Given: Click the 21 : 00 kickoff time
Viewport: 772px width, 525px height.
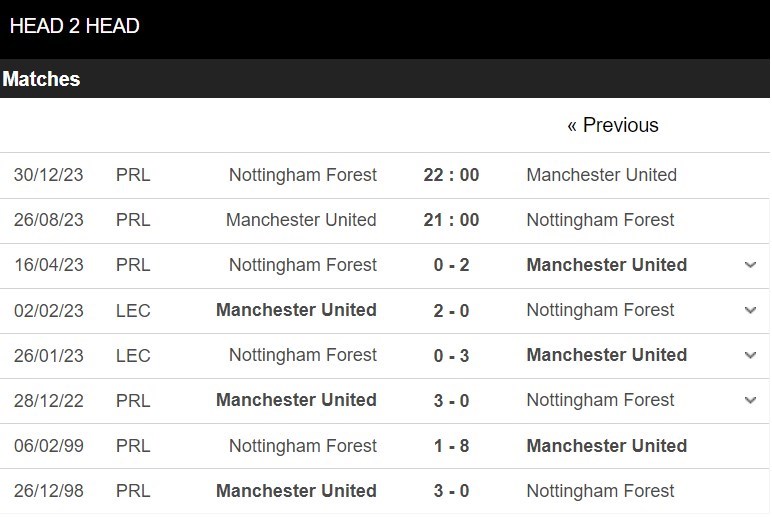Looking at the screenshot, I should point(451,220).
